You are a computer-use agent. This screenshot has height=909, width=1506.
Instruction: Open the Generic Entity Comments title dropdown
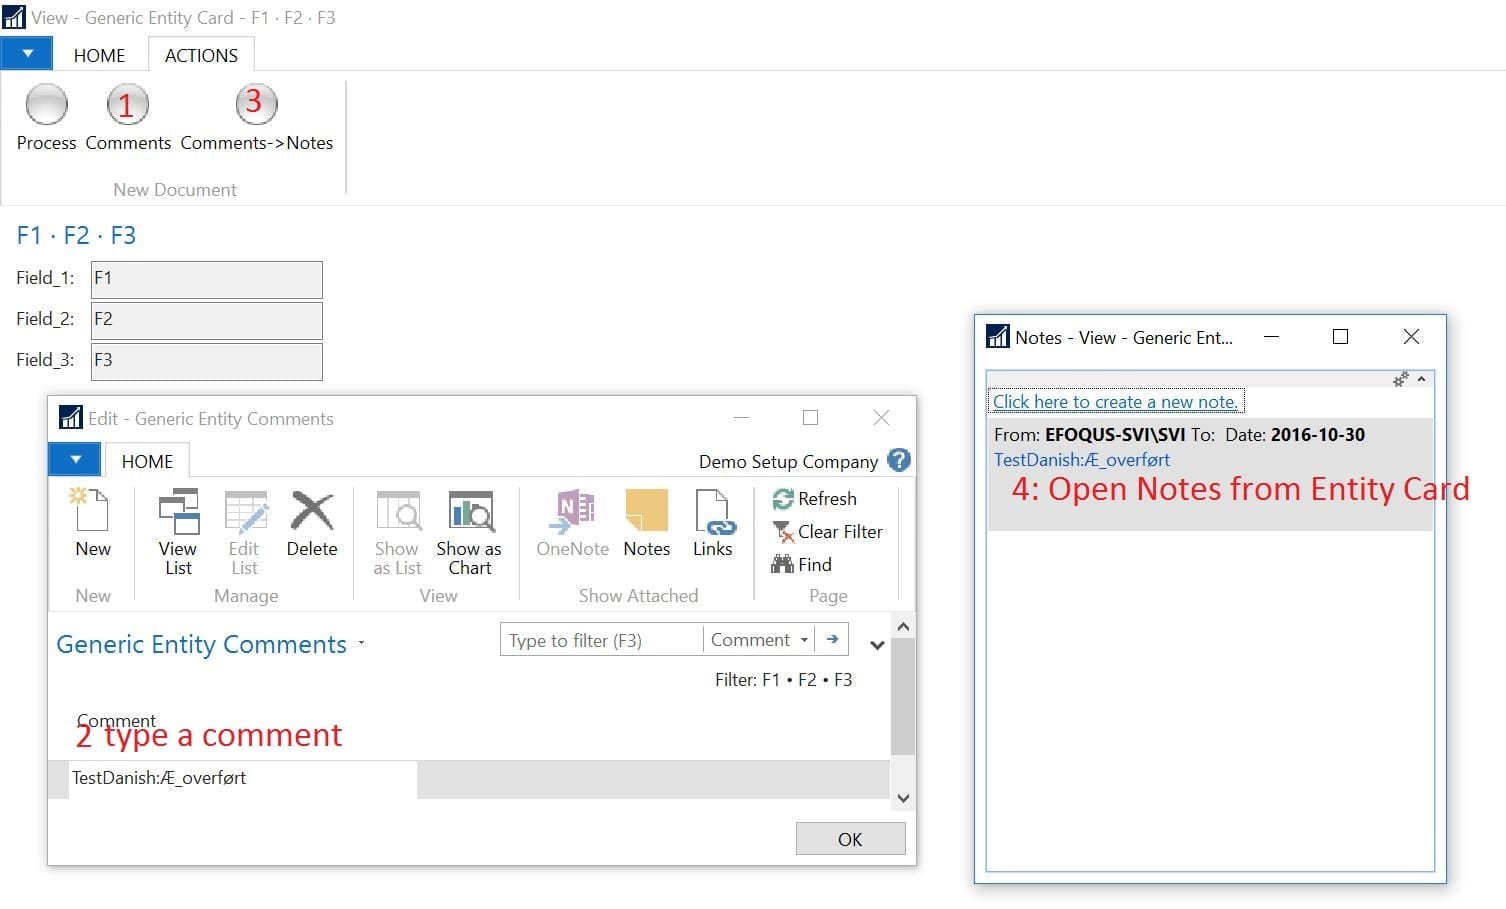pyautogui.click(x=361, y=643)
